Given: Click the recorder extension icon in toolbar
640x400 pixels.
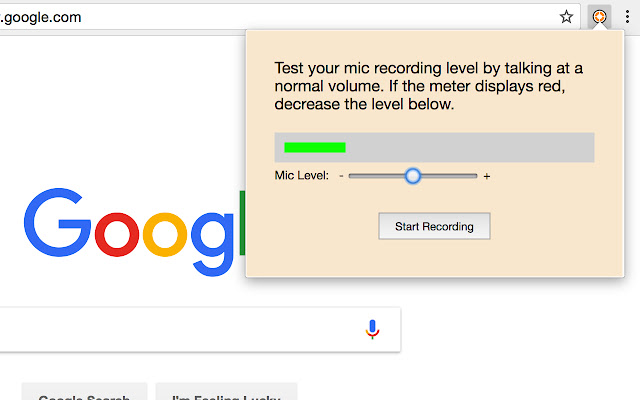Looking at the screenshot, I should pos(599,17).
